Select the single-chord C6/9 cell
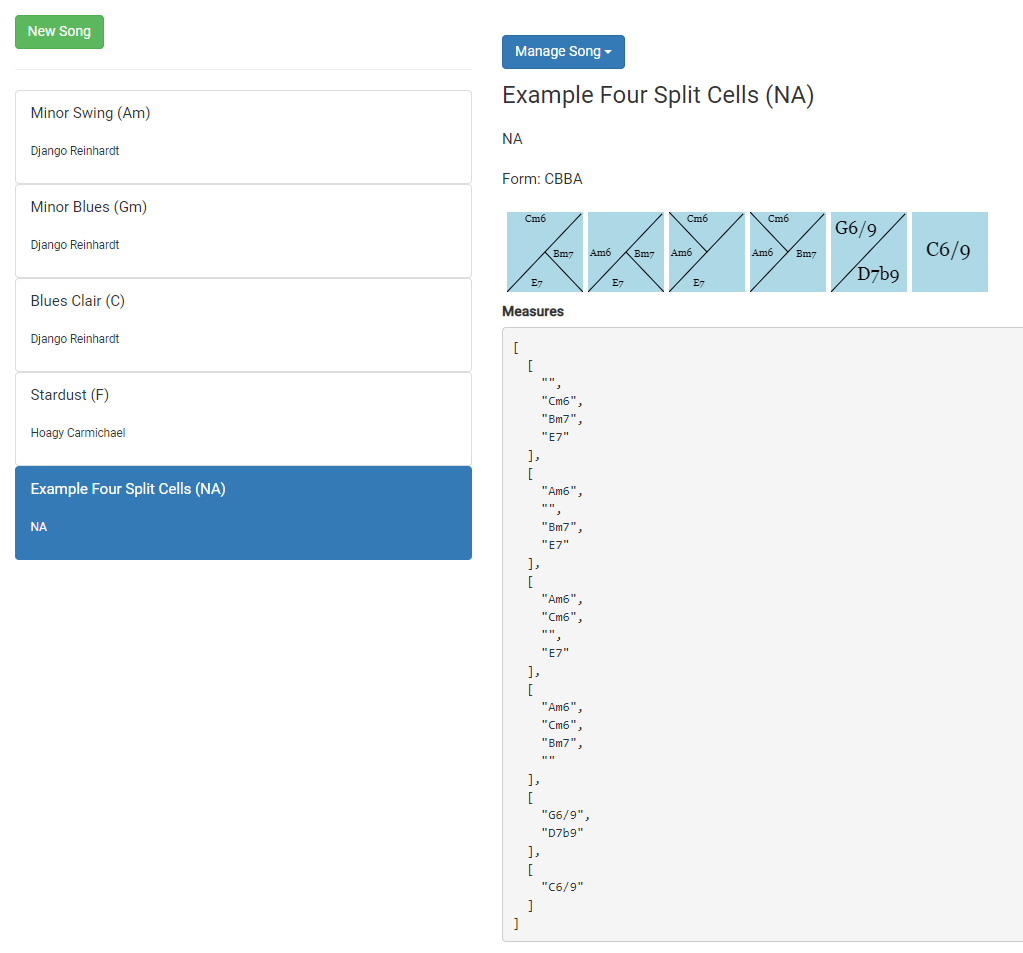Image resolution: width=1023 pixels, height=953 pixels. 949,251
